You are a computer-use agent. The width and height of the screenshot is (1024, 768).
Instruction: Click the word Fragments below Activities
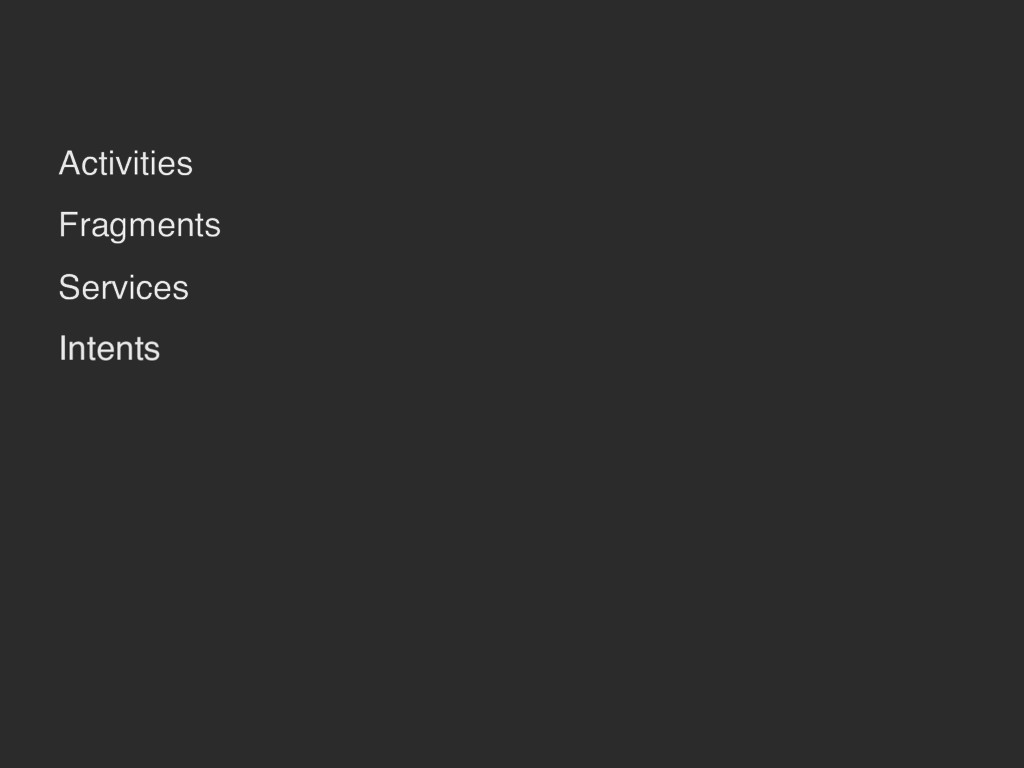coord(140,226)
